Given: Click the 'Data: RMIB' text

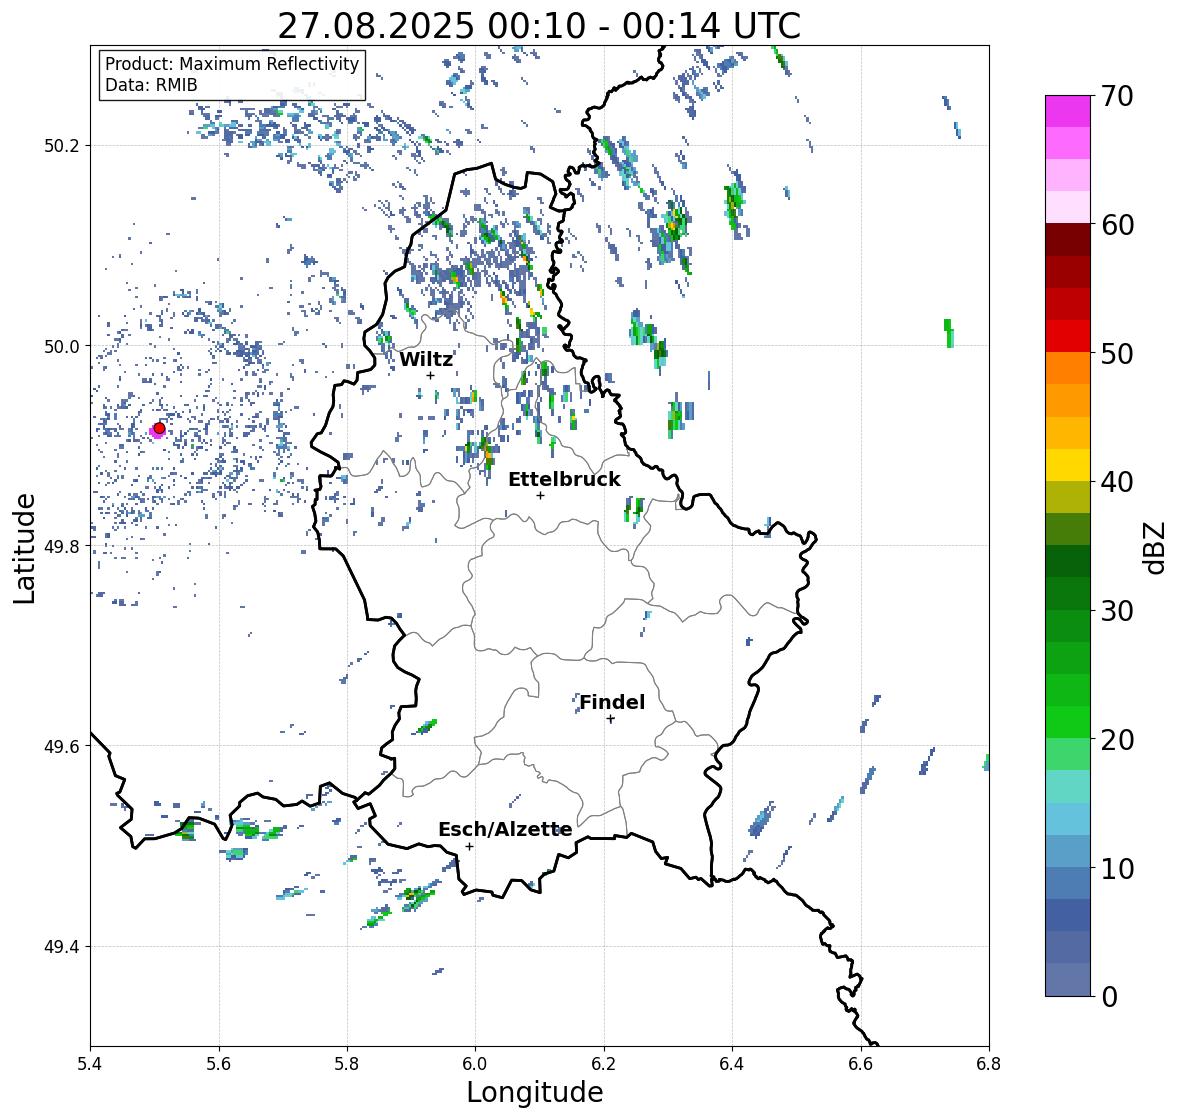Looking at the screenshot, I should tap(151, 85).
